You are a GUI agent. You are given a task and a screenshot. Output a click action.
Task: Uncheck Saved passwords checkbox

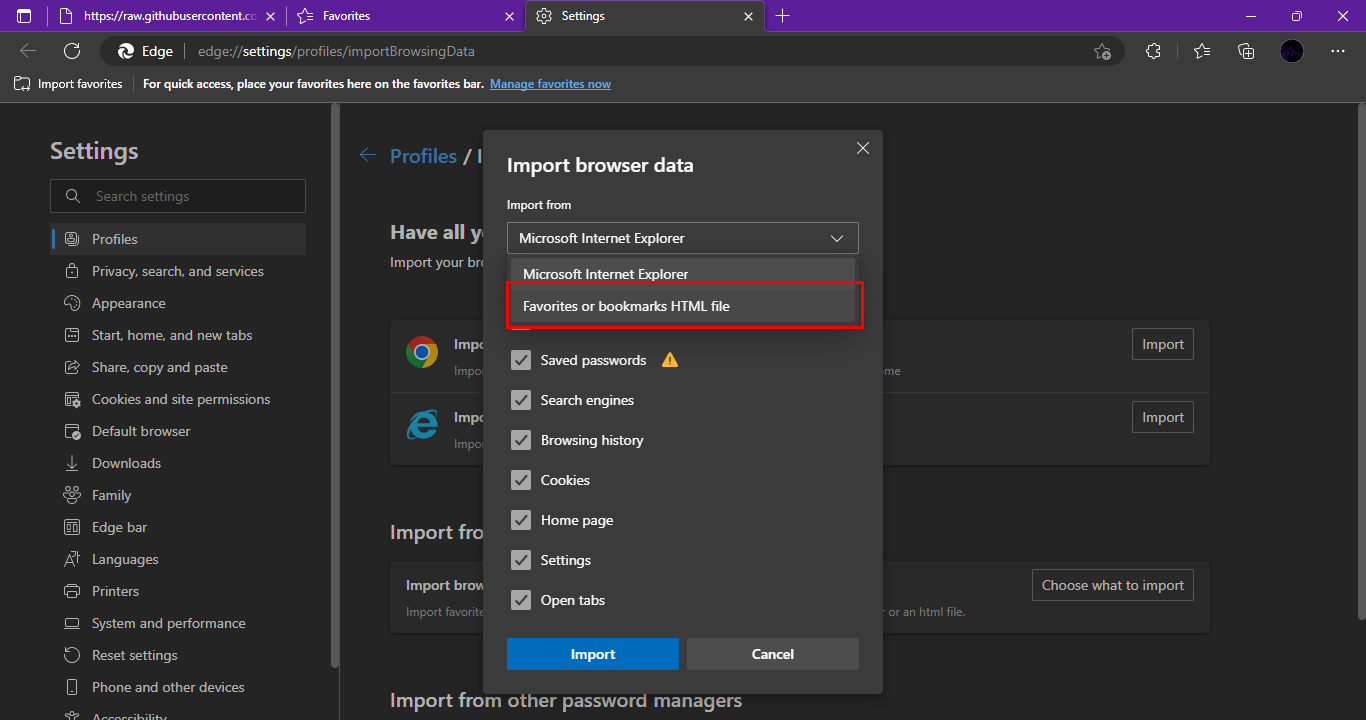click(521, 360)
